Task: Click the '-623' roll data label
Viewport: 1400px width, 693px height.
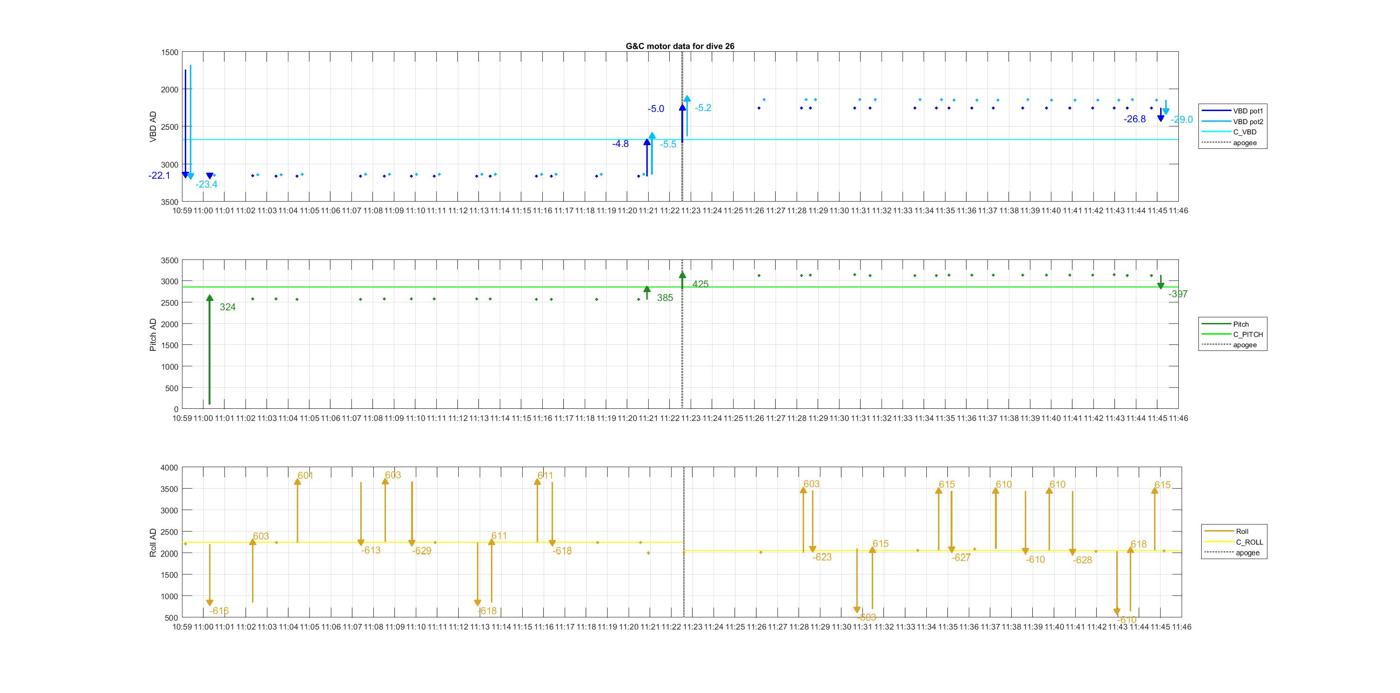Action: tap(822, 557)
